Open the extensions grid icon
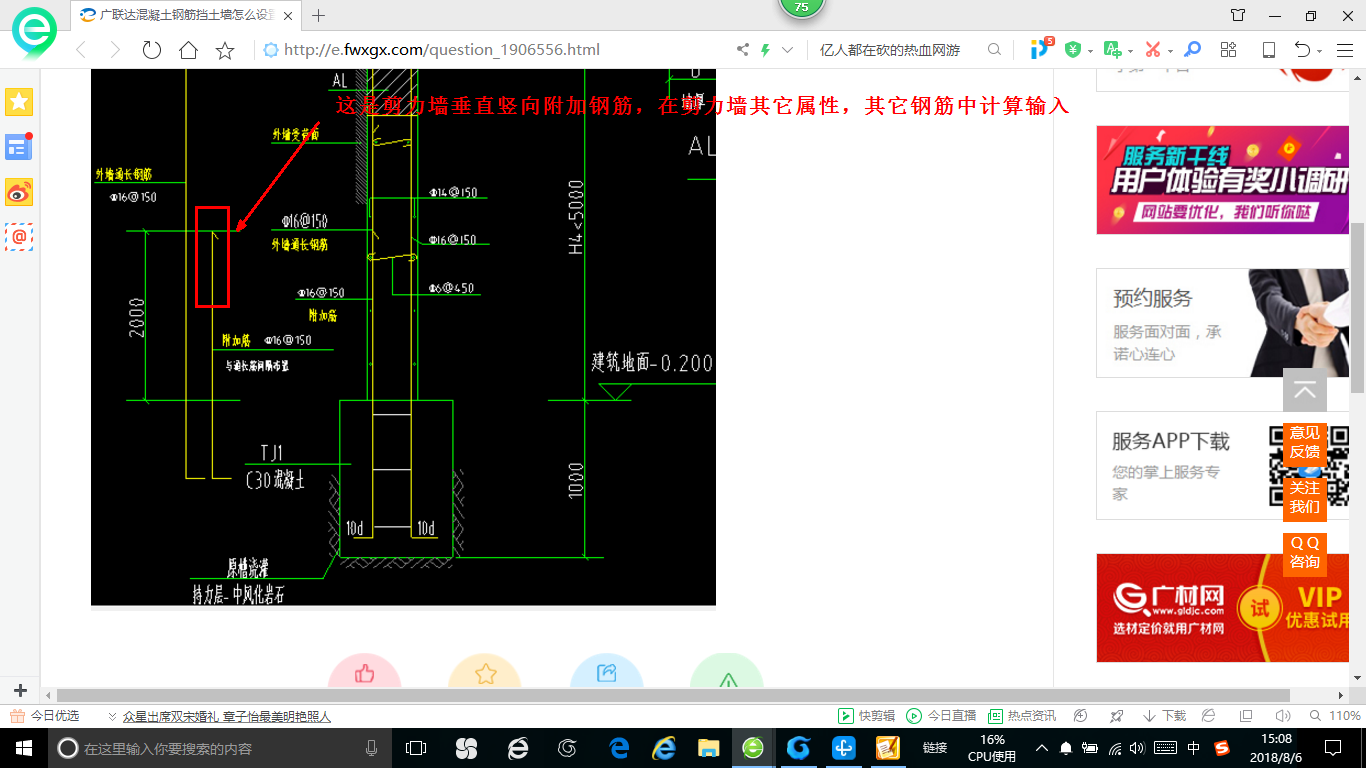This screenshot has height=768, width=1366. click(1229, 50)
